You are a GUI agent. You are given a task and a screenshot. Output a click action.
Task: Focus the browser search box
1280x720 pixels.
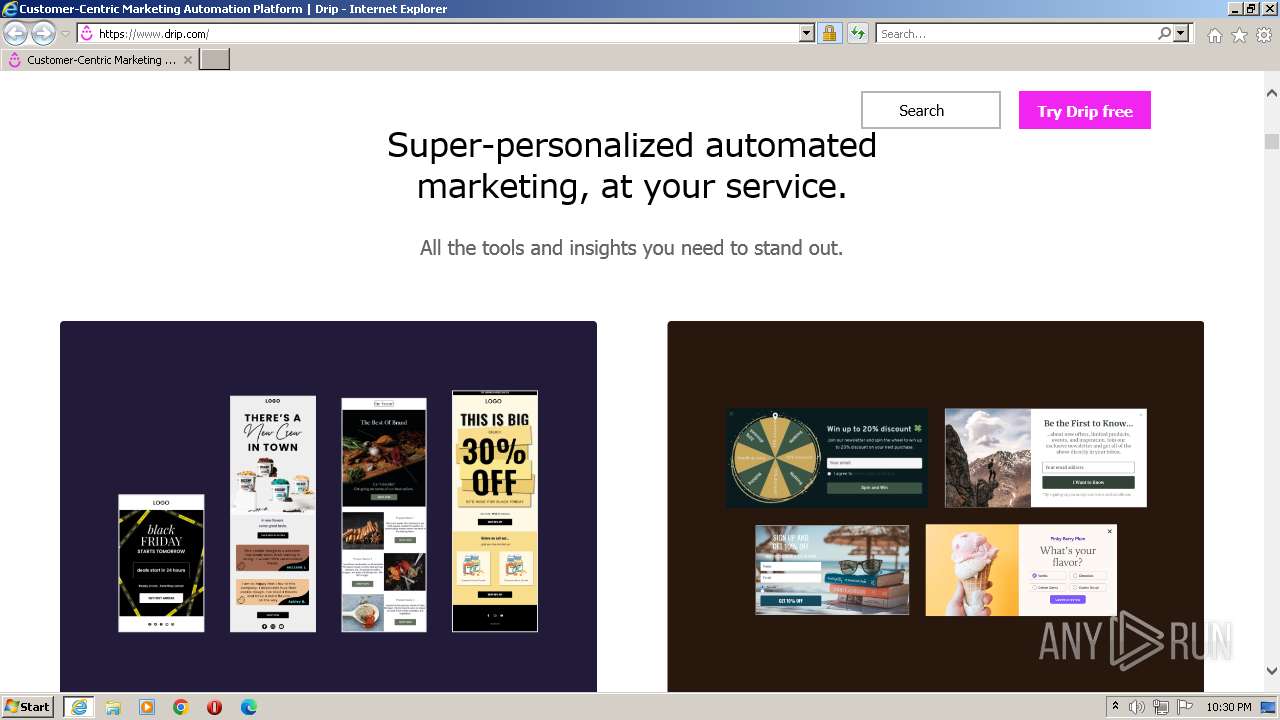coord(1017,33)
